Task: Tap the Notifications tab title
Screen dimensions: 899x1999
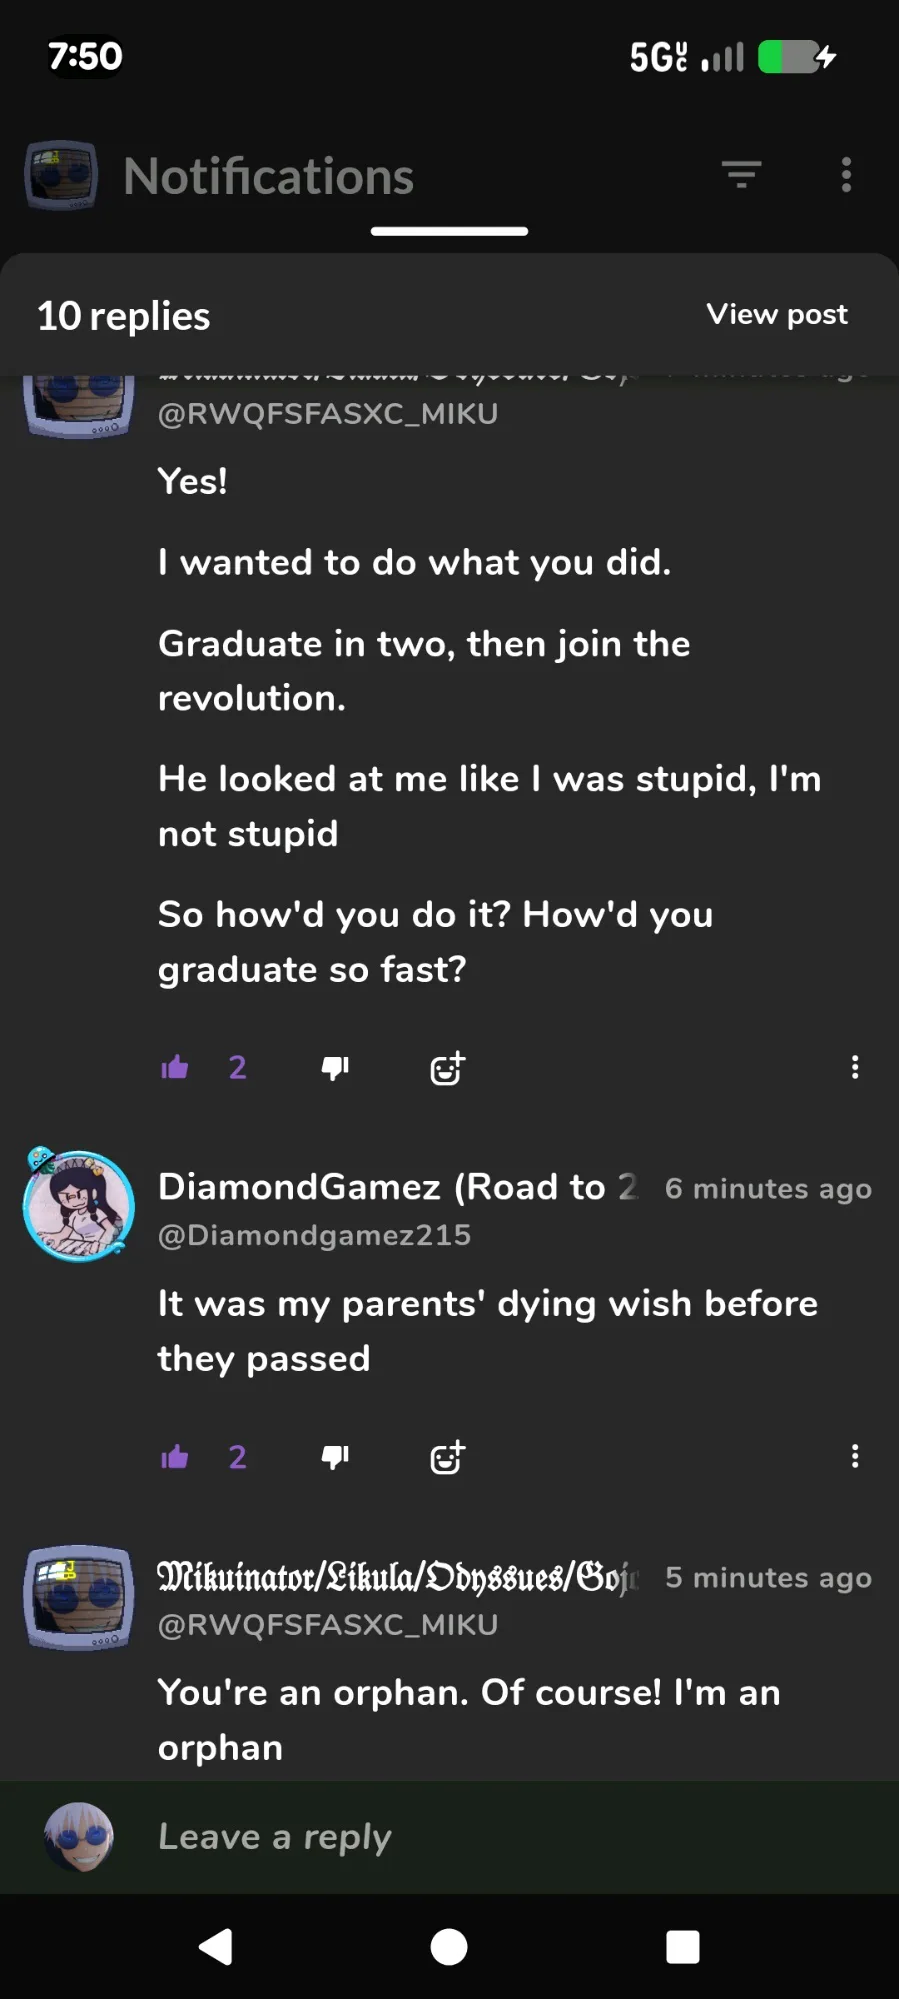Action: (268, 177)
